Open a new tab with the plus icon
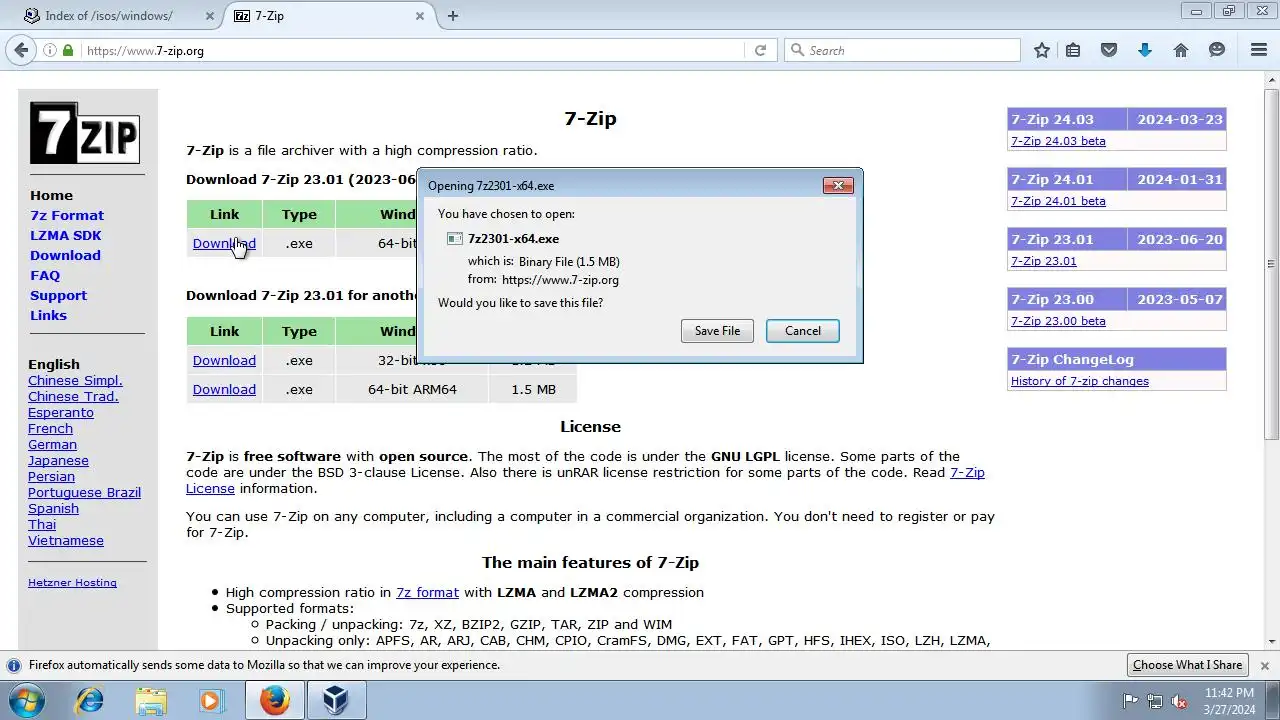This screenshot has width=1280, height=720. [453, 16]
